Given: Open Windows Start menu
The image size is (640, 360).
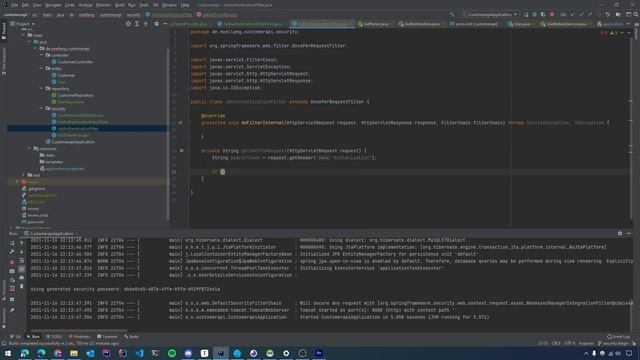Looking at the screenshot, I should click(x=8, y=353).
